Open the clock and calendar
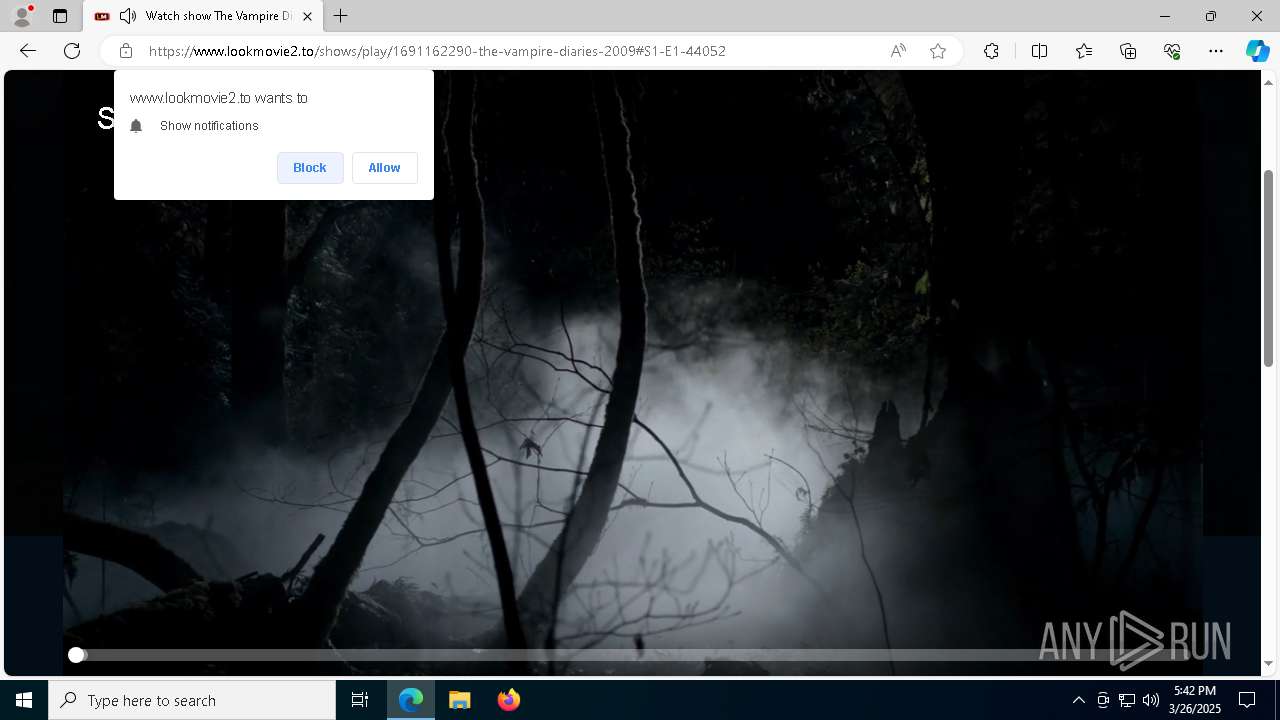Image resolution: width=1280 pixels, height=720 pixels. [1195, 700]
